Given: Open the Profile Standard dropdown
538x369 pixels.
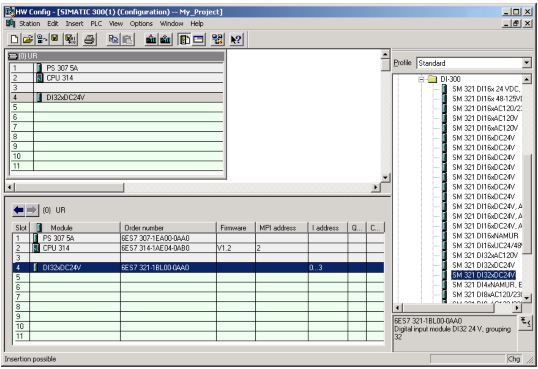Looking at the screenshot, I should [527, 63].
